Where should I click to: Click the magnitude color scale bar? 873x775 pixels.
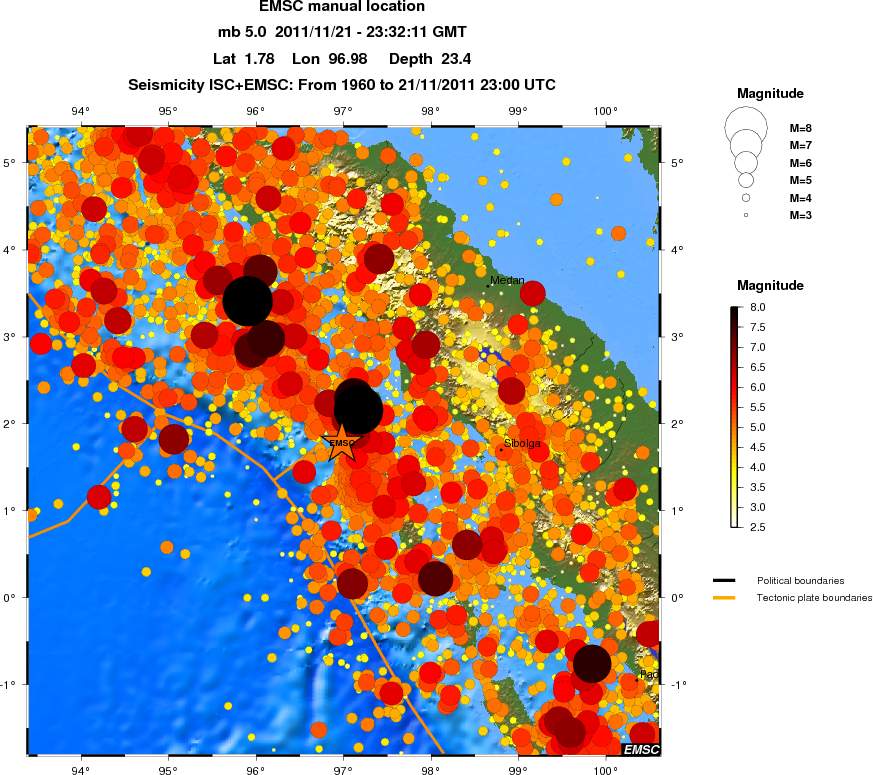tap(735, 416)
